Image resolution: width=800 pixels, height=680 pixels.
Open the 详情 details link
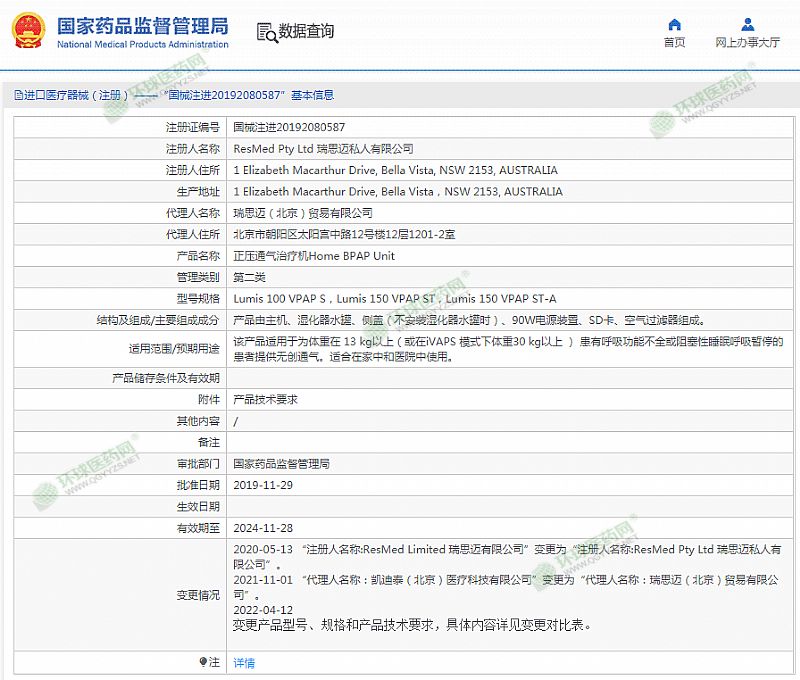click(x=244, y=663)
